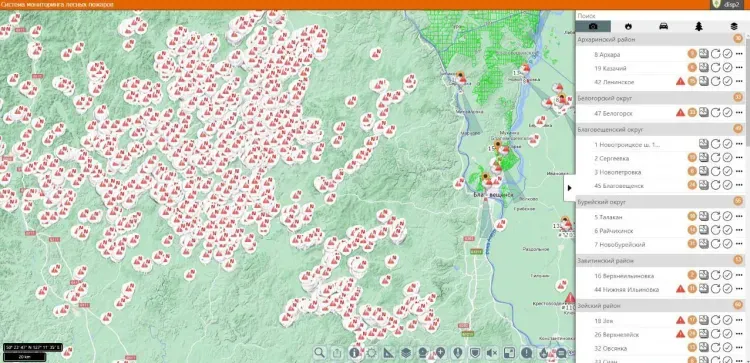
Task: Collapse the Зейский район group
Action: pyautogui.click(x=660, y=305)
